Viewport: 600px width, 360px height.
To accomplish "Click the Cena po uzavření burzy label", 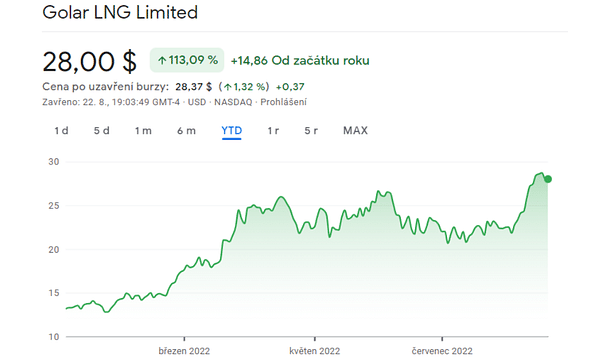I will [105, 87].
